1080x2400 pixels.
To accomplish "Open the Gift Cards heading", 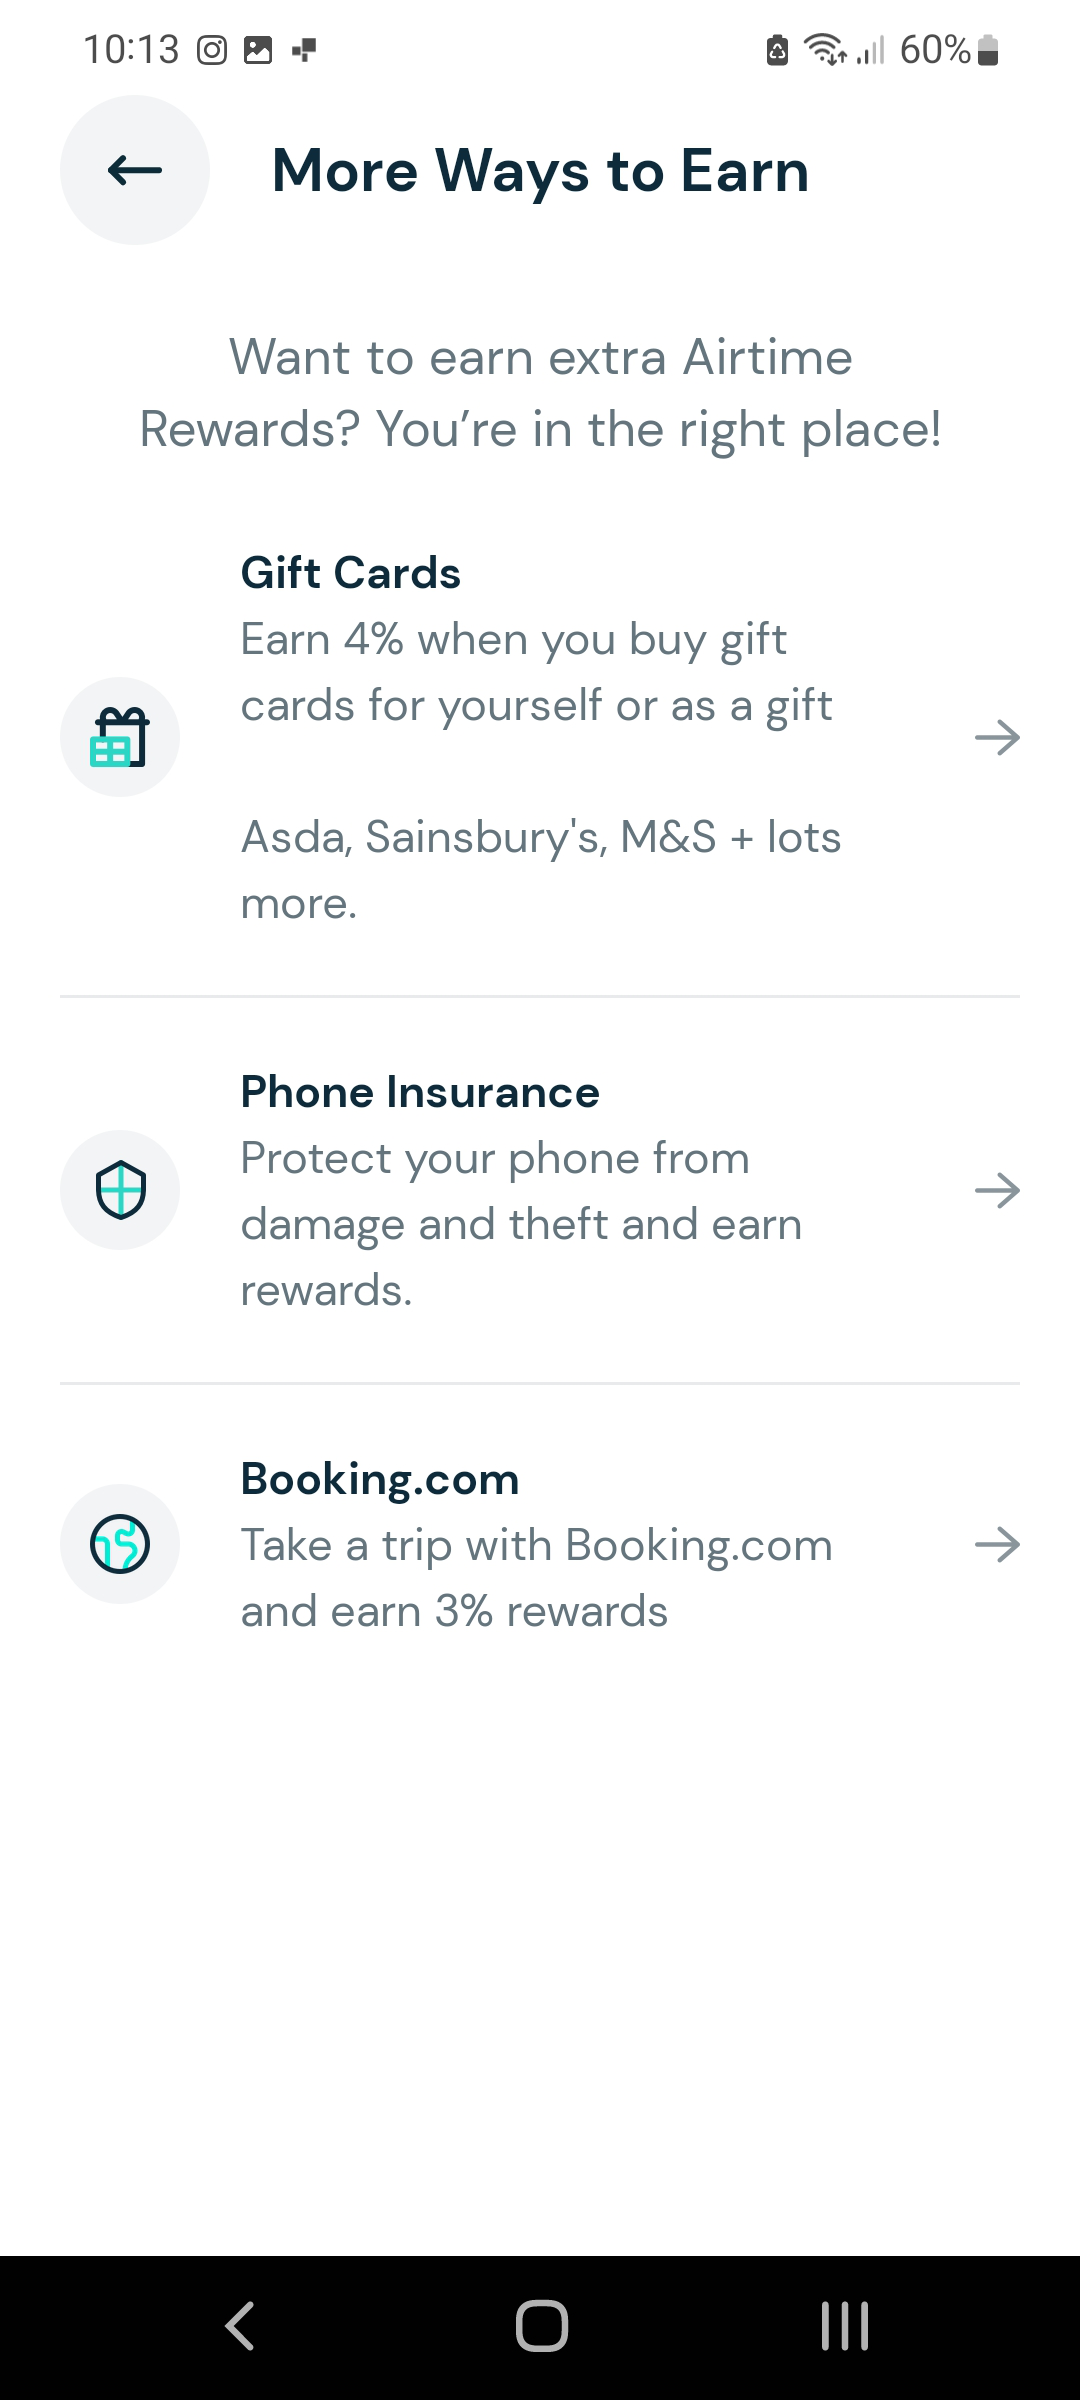I will click(x=351, y=573).
